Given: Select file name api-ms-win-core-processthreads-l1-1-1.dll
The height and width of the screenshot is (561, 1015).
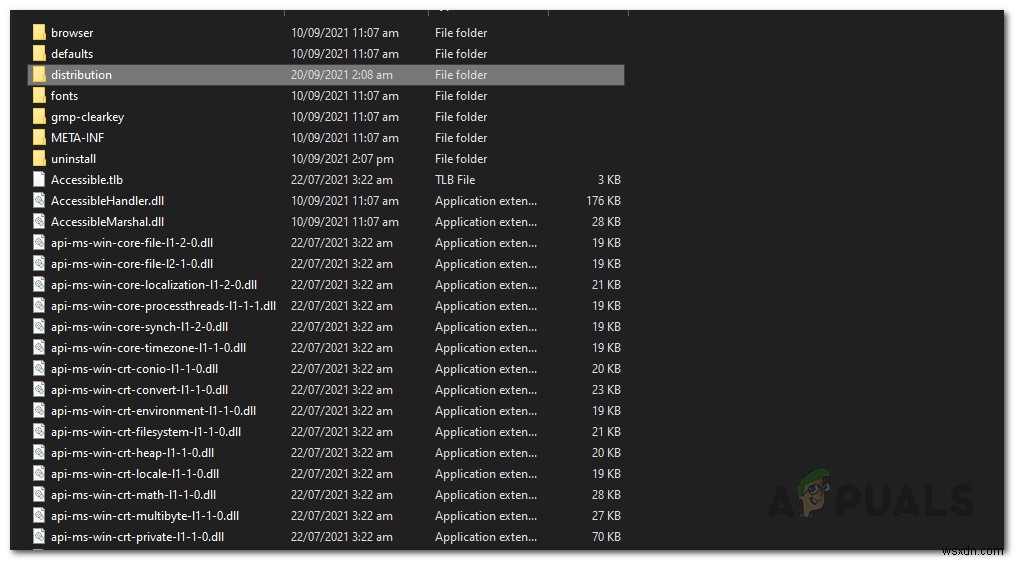Looking at the screenshot, I should click(163, 306).
